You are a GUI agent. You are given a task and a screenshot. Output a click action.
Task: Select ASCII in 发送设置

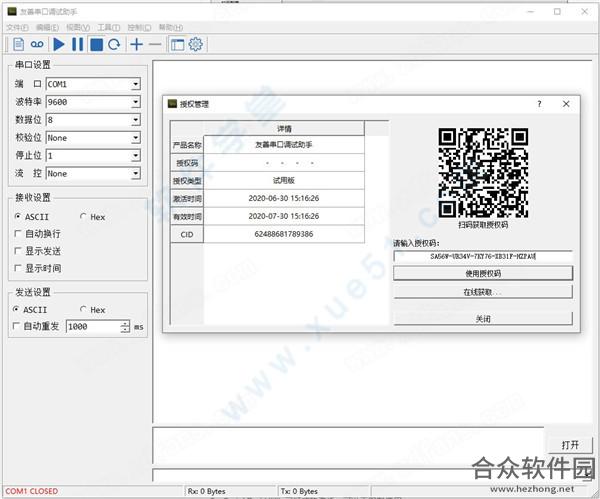30,309
